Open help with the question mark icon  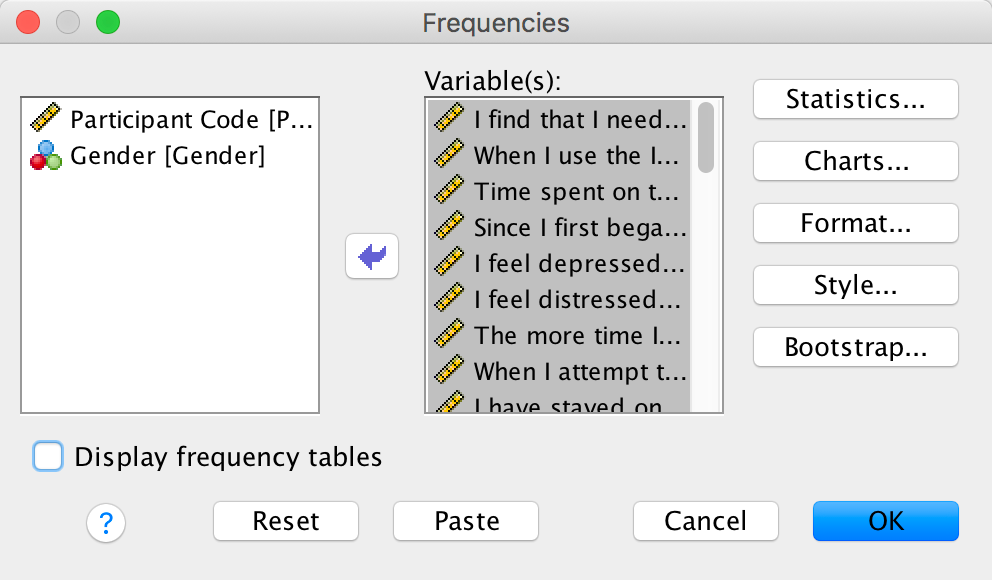click(106, 521)
